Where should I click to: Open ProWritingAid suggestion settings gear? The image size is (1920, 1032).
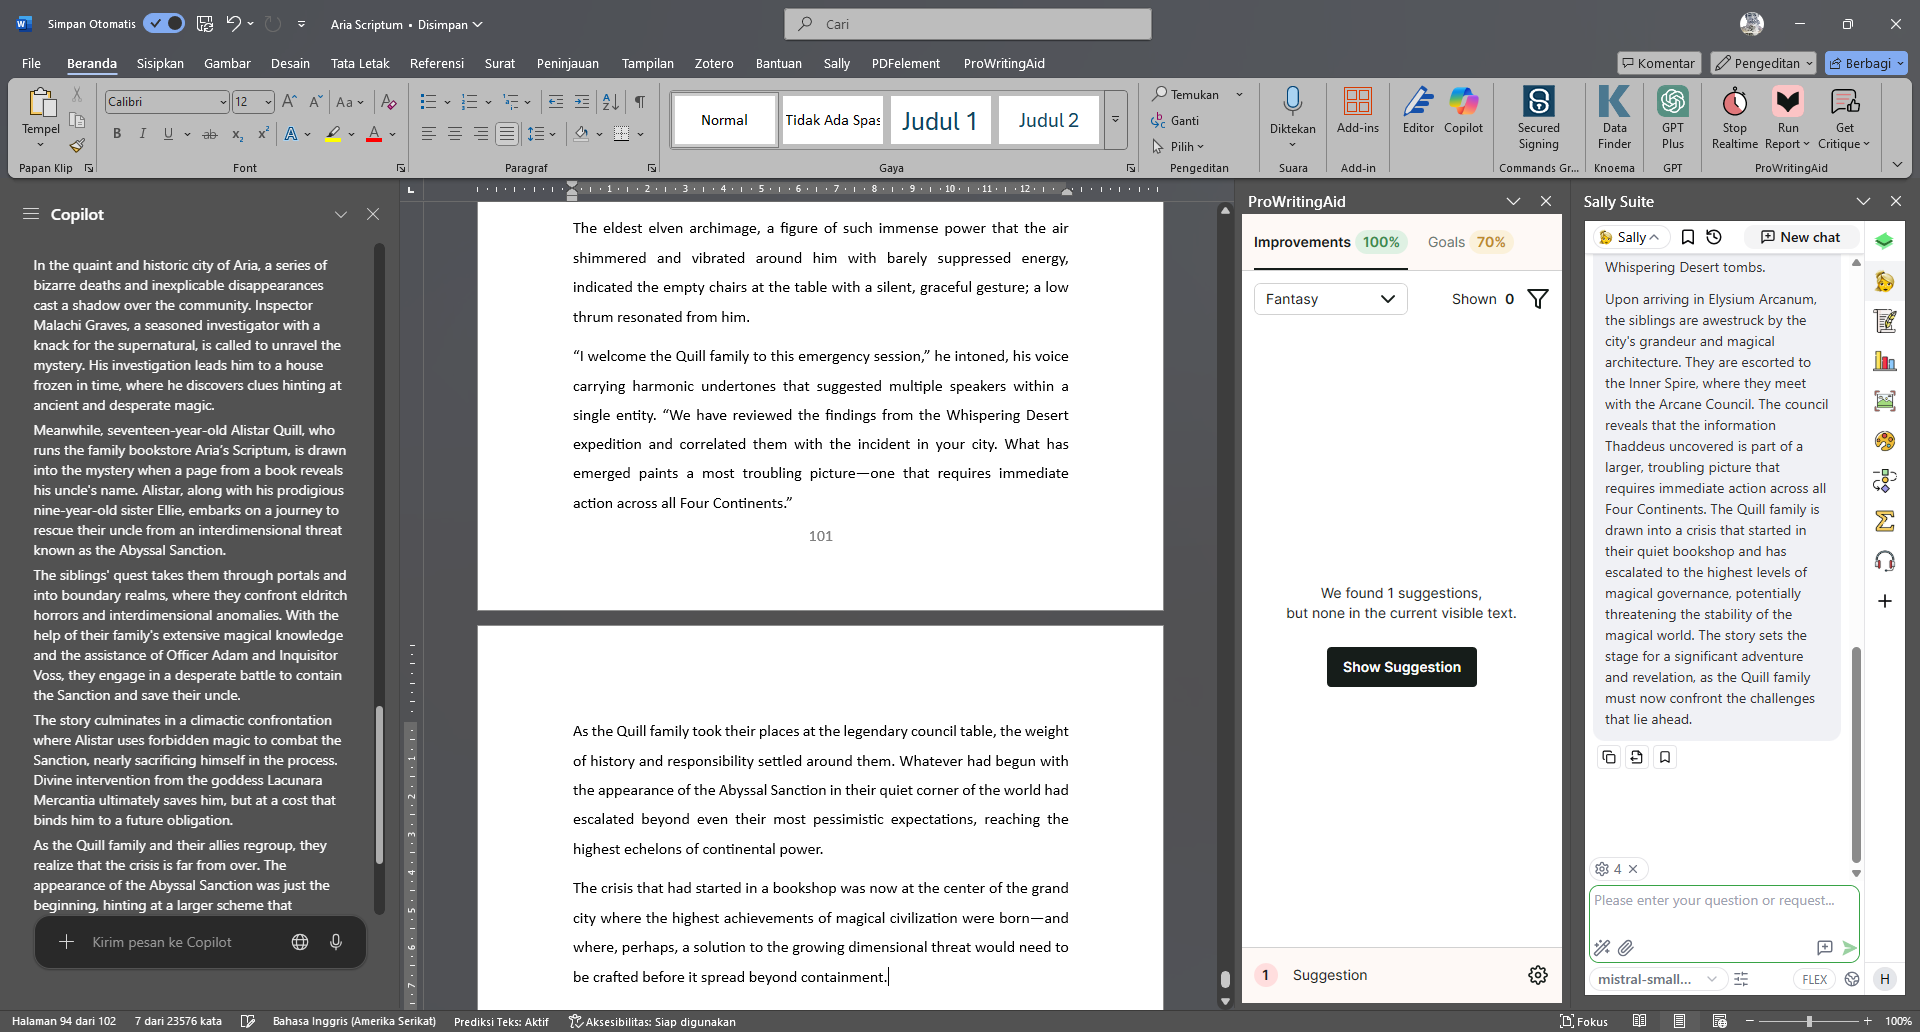pos(1538,975)
